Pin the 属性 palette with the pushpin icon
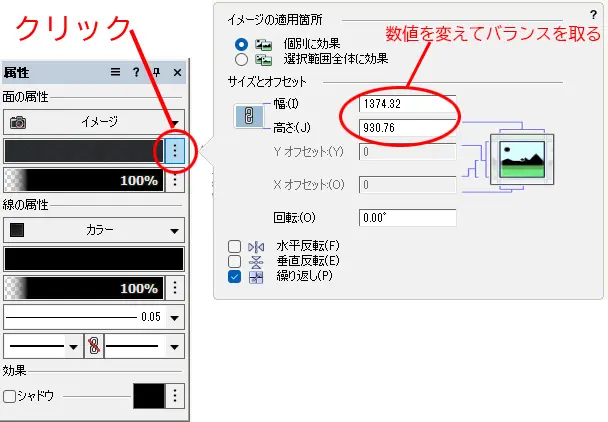This screenshot has height=422, width=608. pyautogui.click(x=157, y=73)
